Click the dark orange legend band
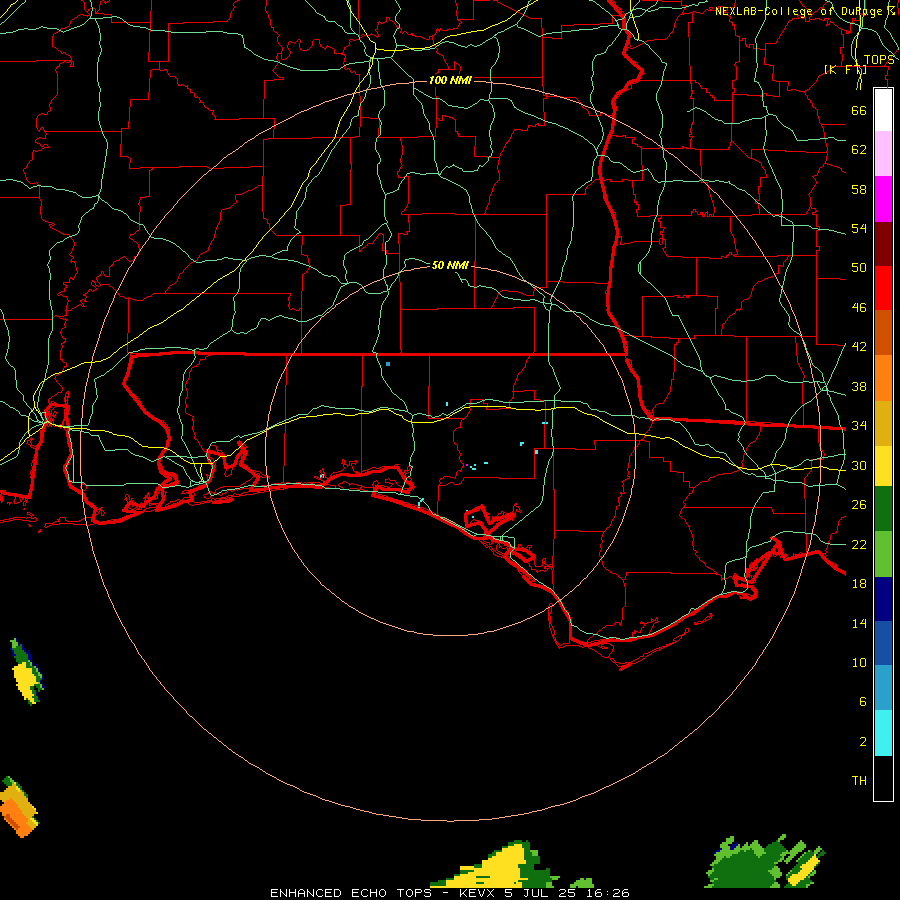This screenshot has width=900, height=900. tap(883, 332)
